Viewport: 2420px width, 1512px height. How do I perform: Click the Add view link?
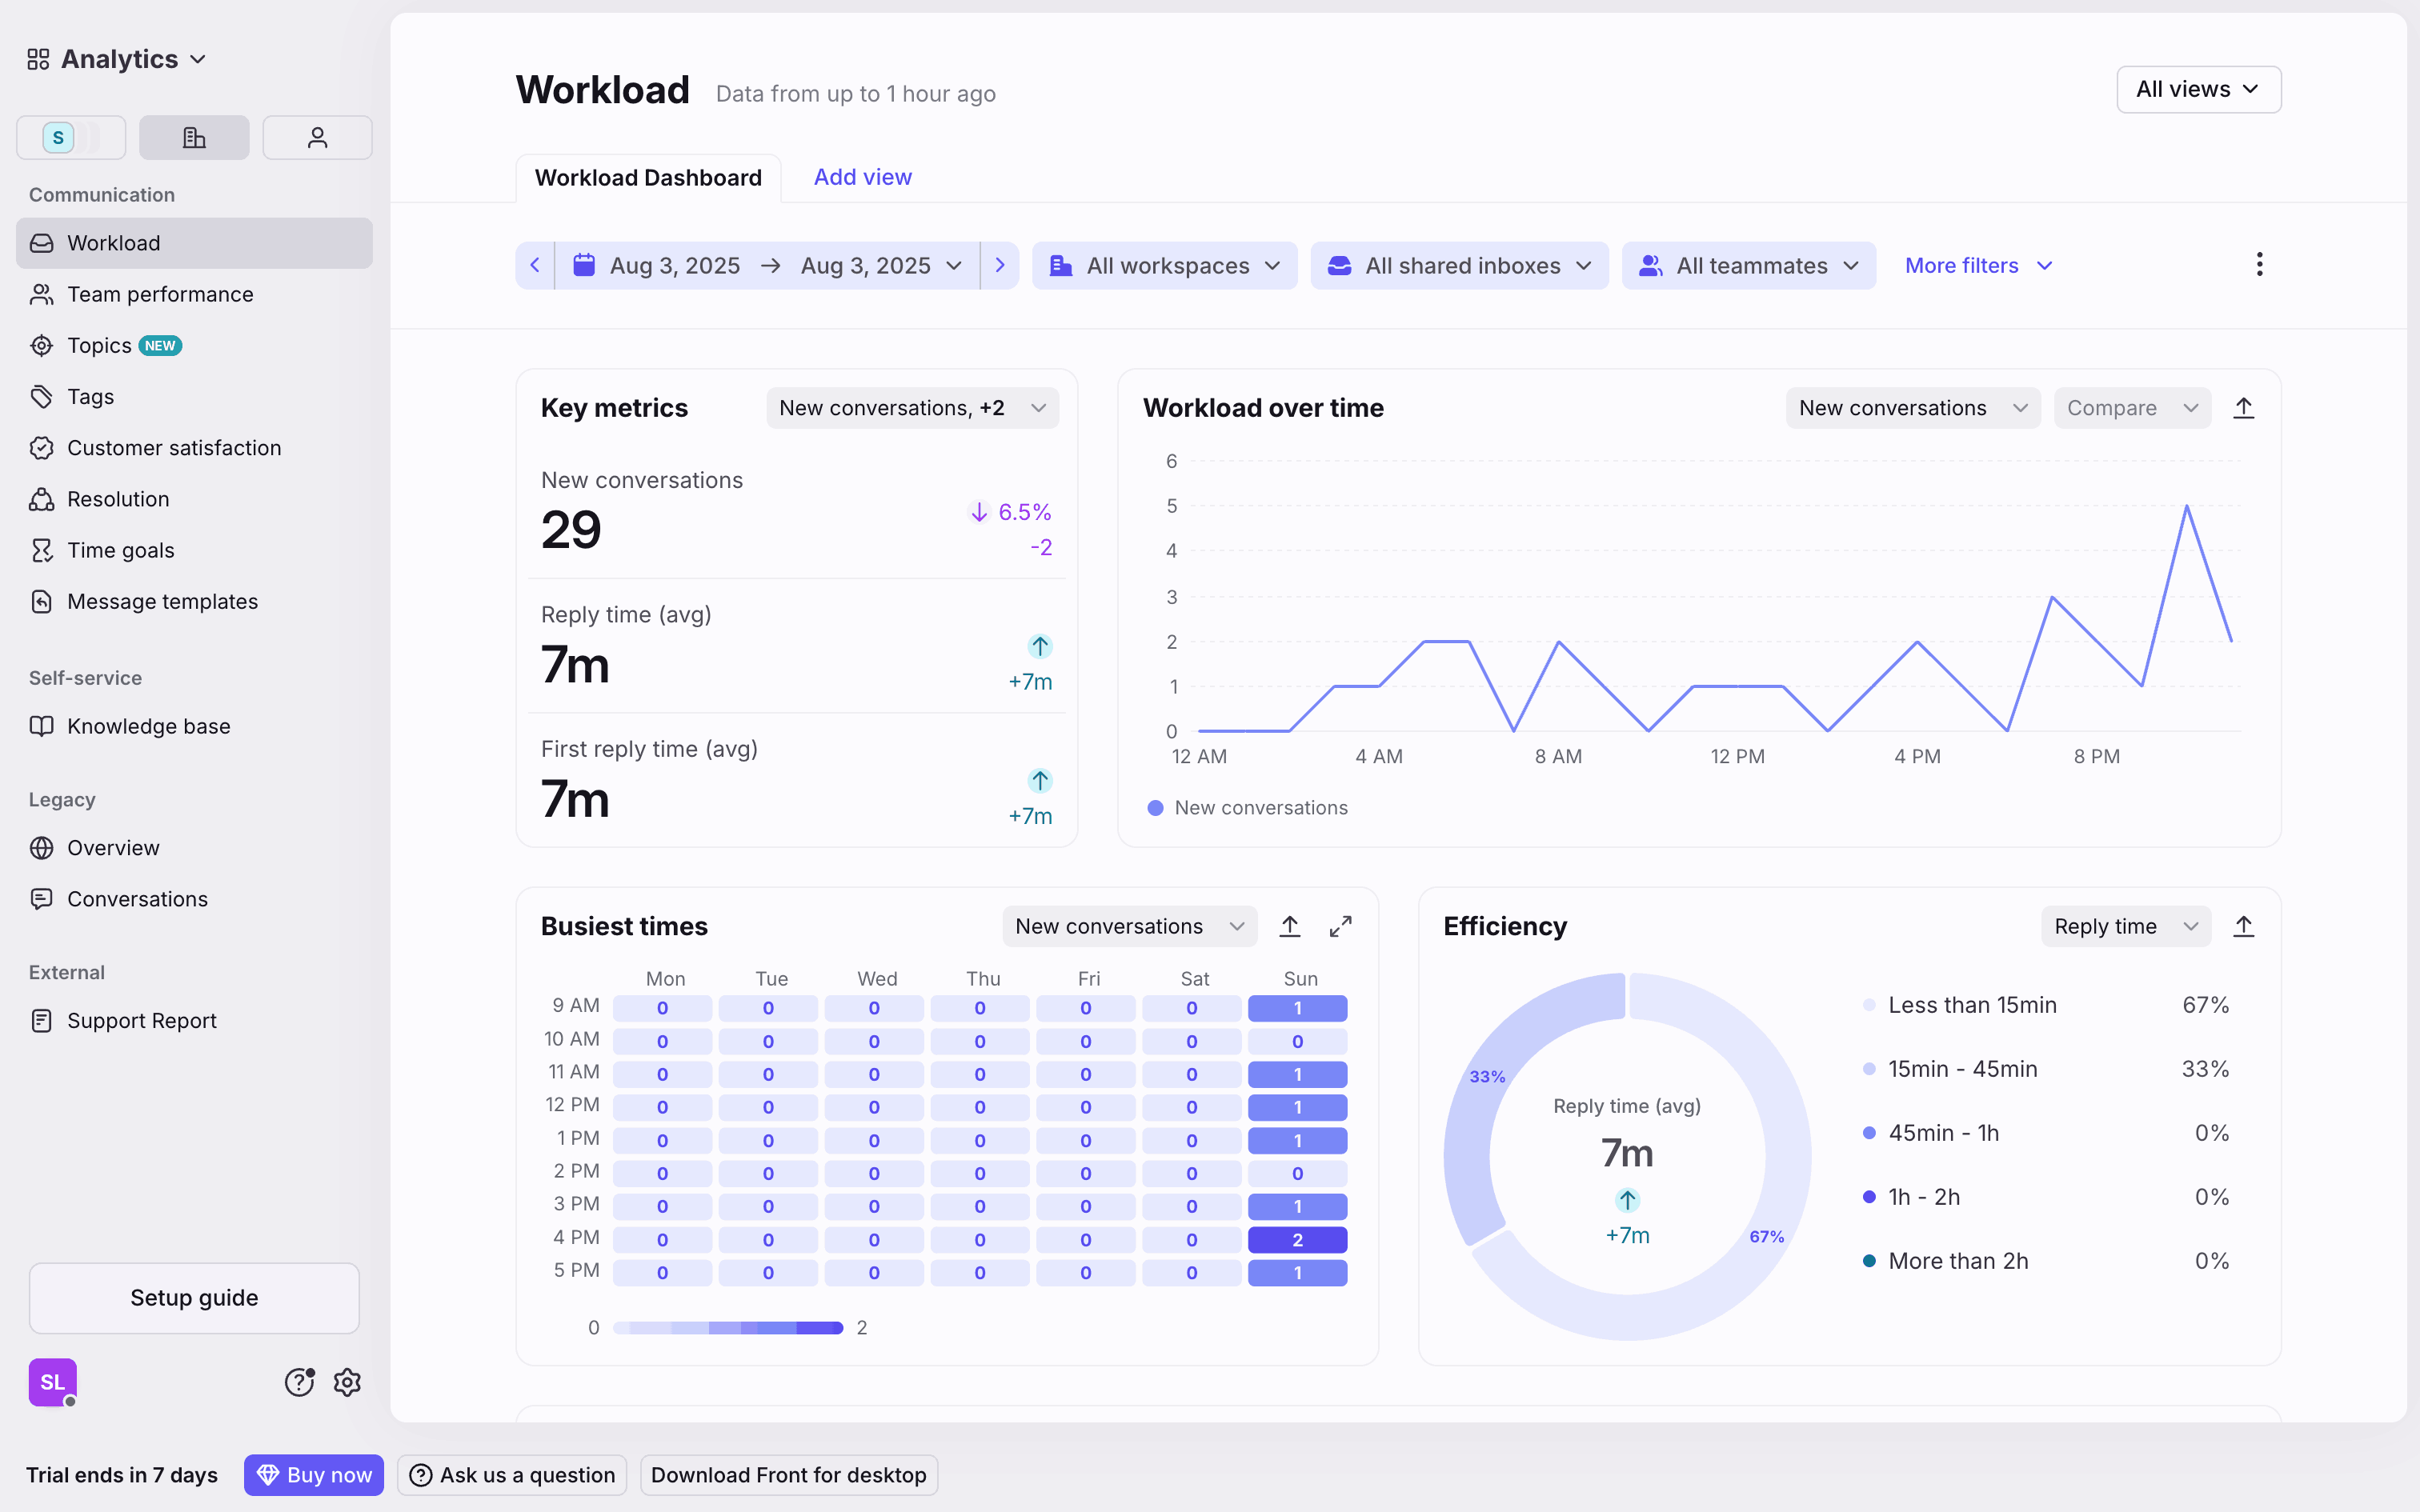click(862, 177)
